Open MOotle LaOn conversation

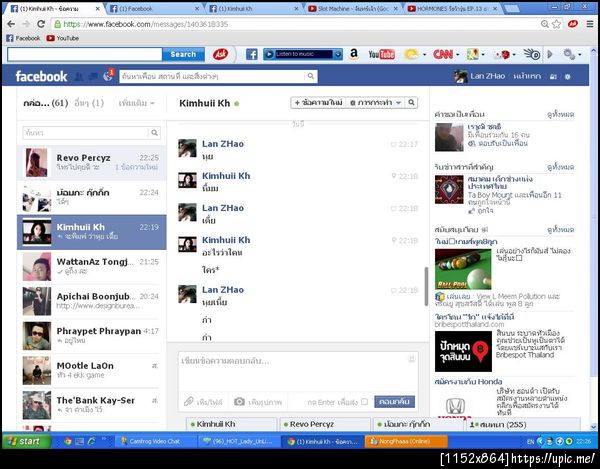coord(92,370)
